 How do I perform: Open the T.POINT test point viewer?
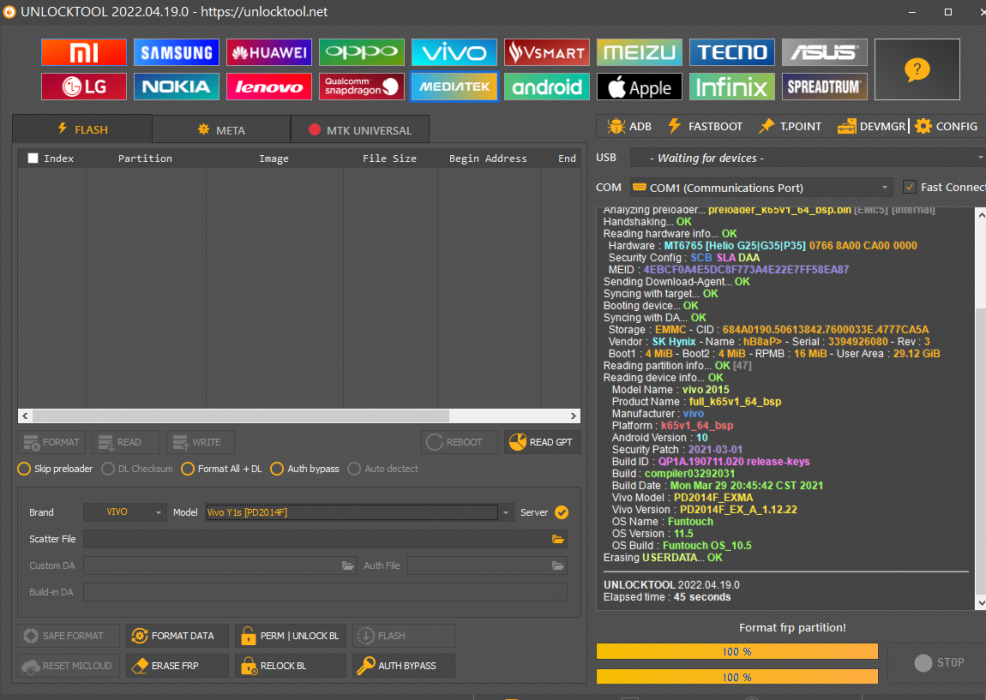[x=790, y=126]
